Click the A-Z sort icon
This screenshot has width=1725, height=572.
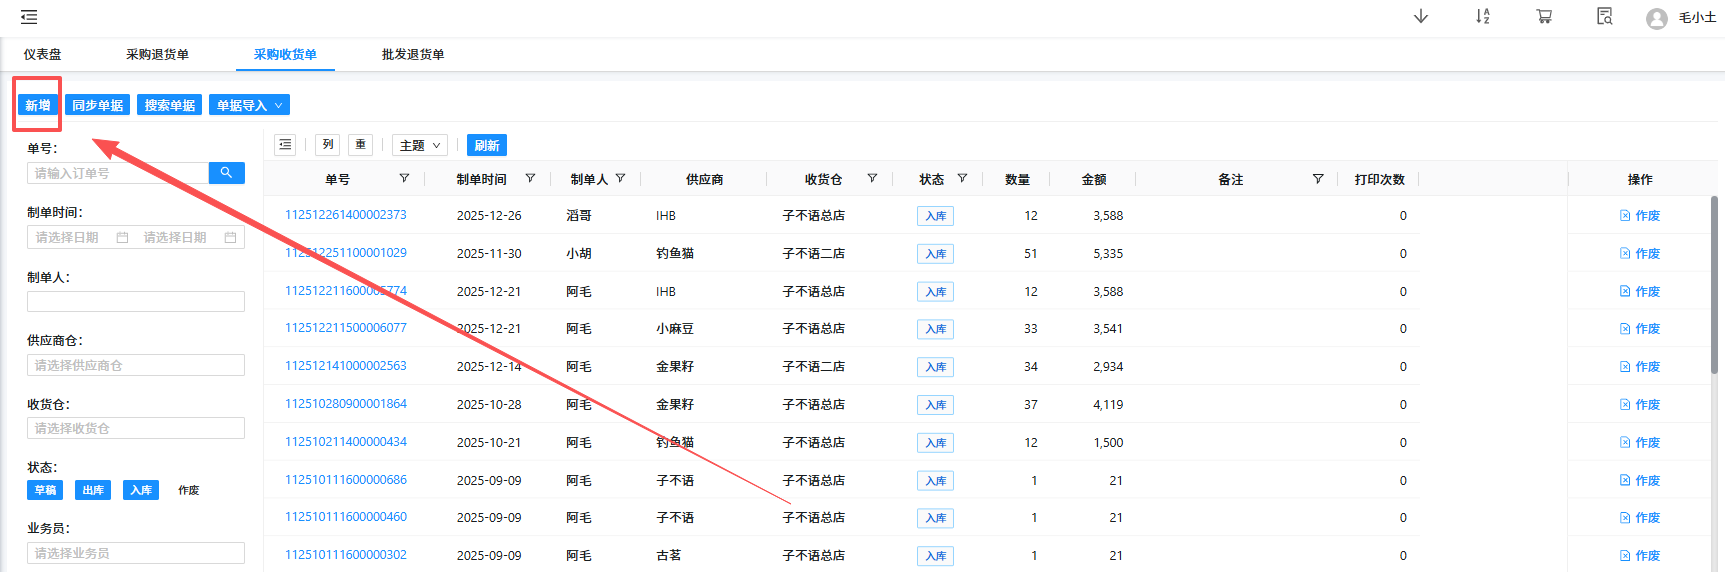[1483, 17]
